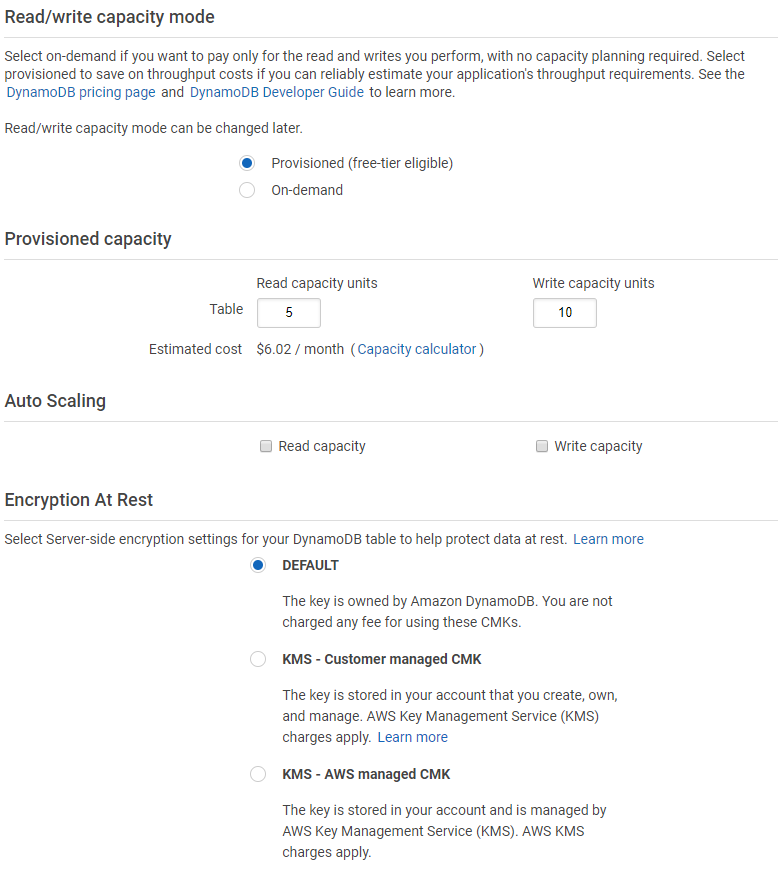Image resolution: width=783 pixels, height=896 pixels.
Task: Click the $6.02 / month estimated cost text
Action: (x=300, y=349)
